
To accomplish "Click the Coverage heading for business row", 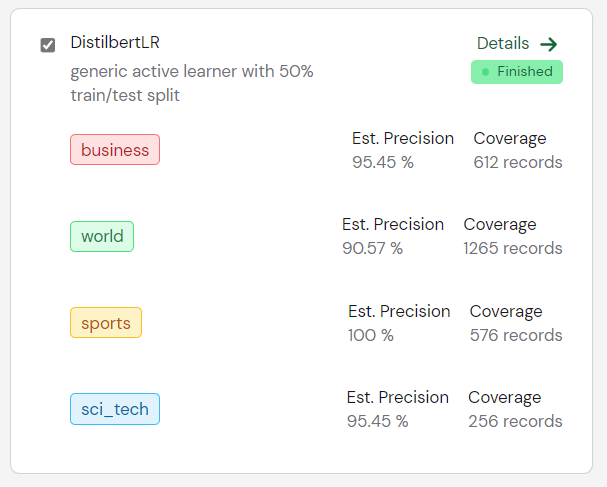I will [510, 139].
